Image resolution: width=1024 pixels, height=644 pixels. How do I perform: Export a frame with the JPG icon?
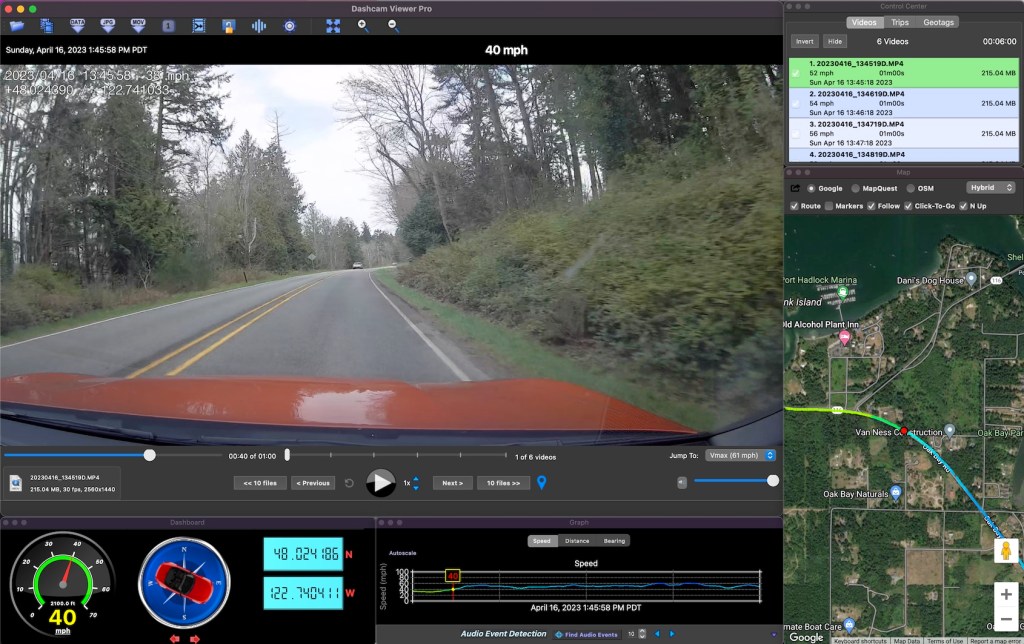click(x=108, y=25)
